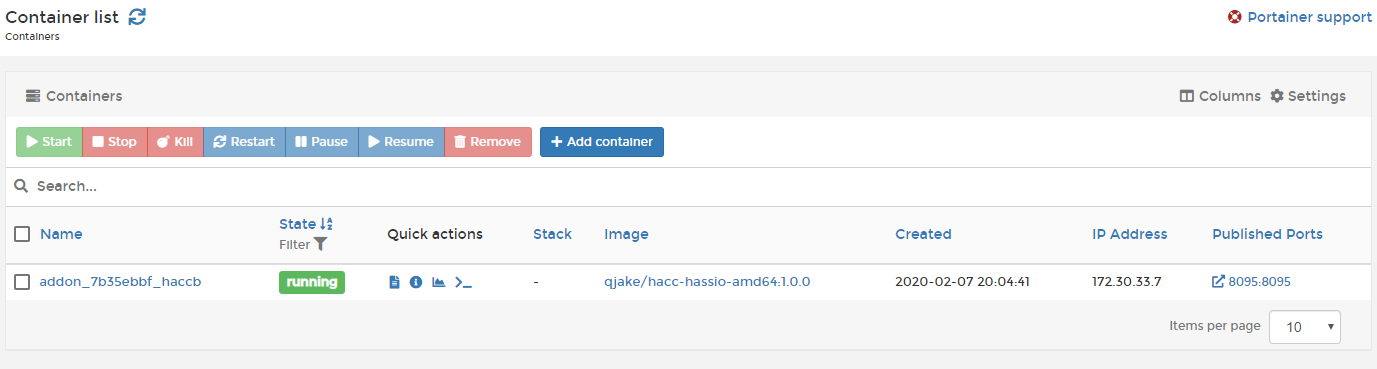Screen dimensions: 1377x369
Task: Sort by Created column header
Action: [923, 234]
